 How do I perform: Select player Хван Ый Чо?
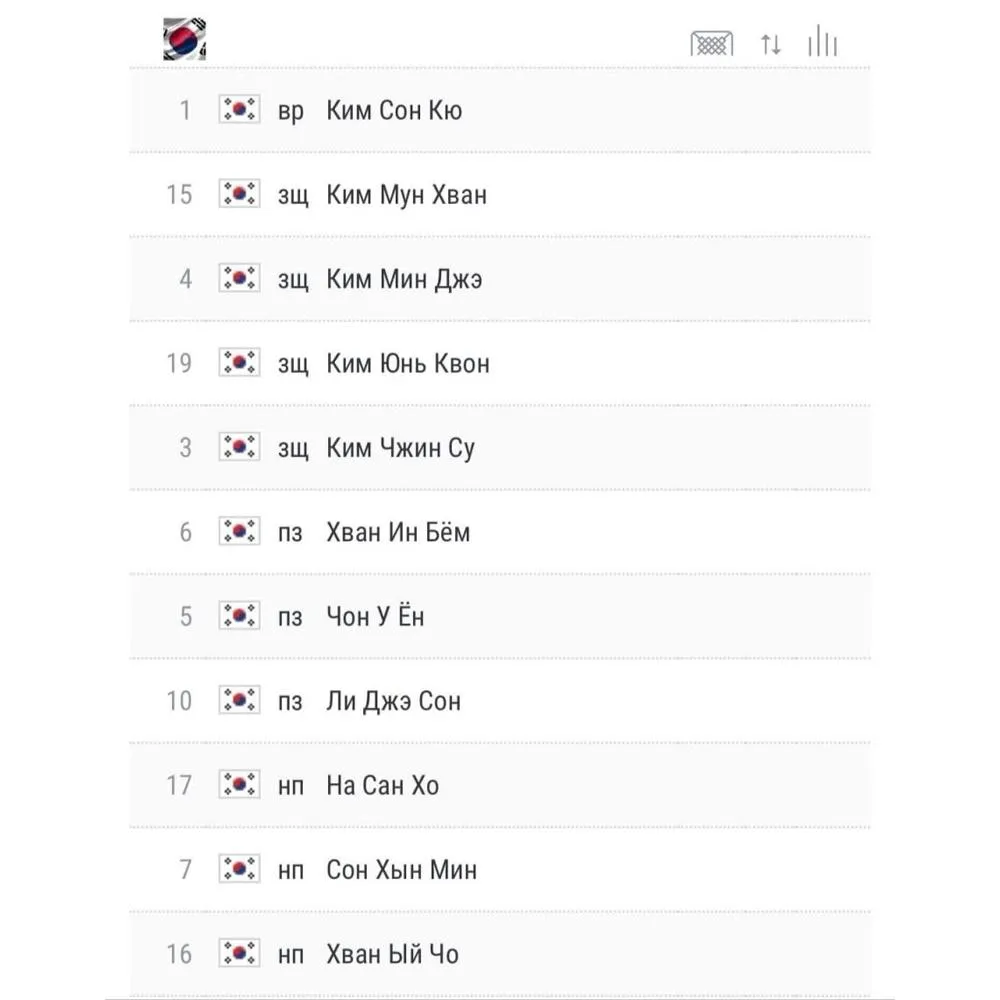point(393,954)
